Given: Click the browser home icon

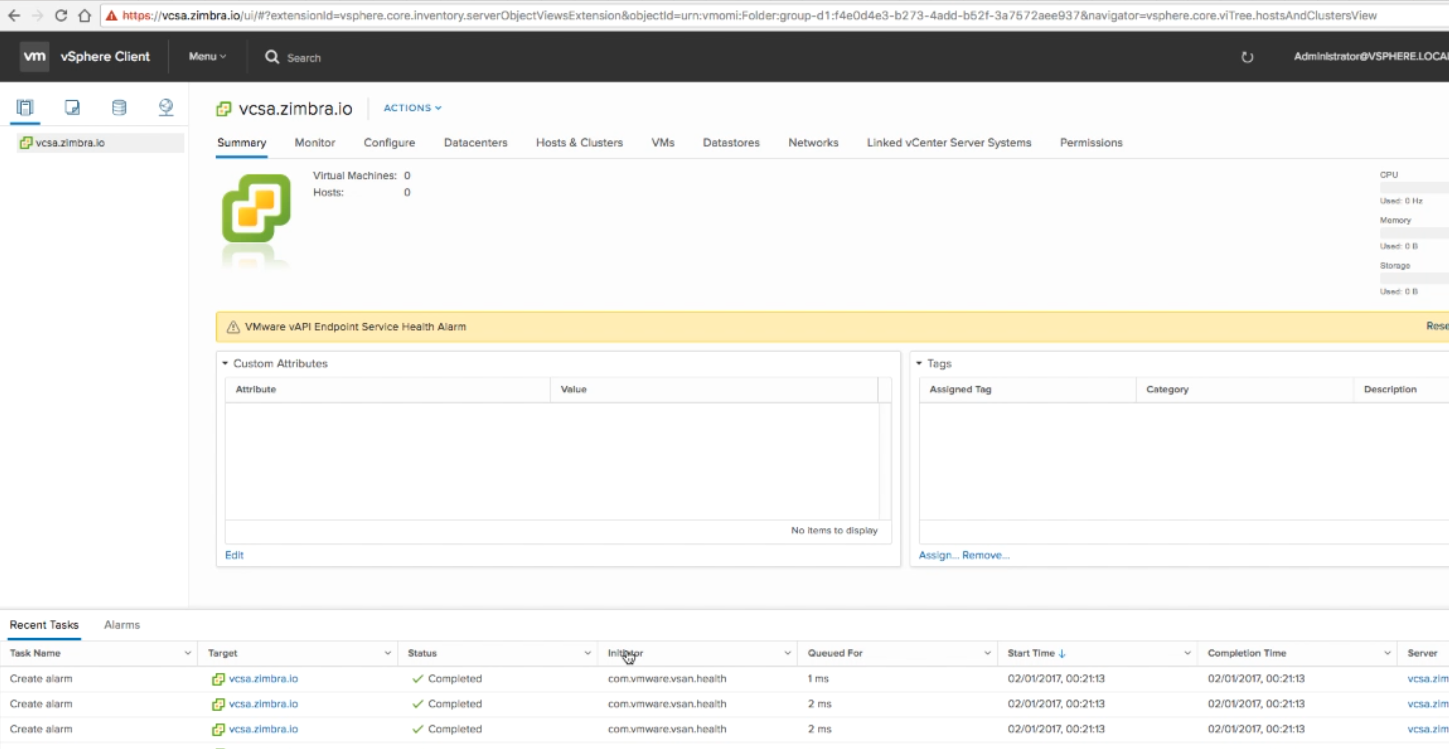Looking at the screenshot, I should point(84,16).
